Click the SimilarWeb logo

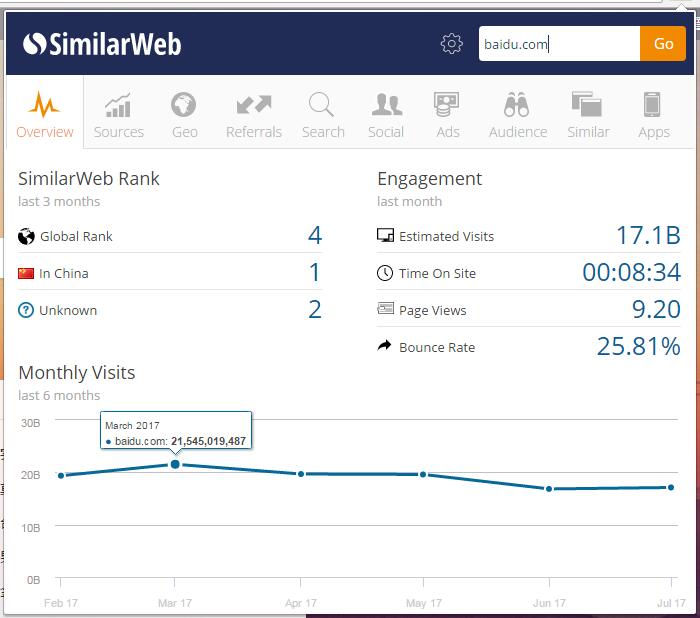click(102, 44)
